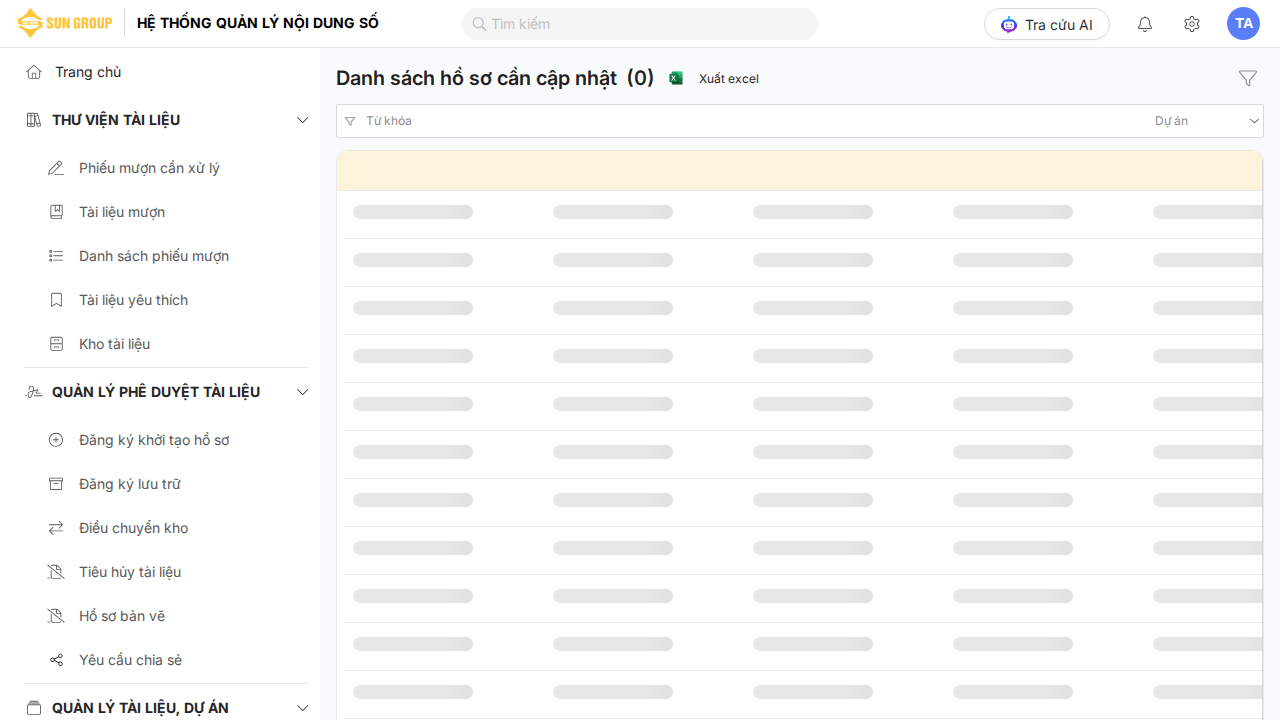The height and width of the screenshot is (720, 1280).
Task: Click the Từ khóa keyword filter field
Action: 740,121
